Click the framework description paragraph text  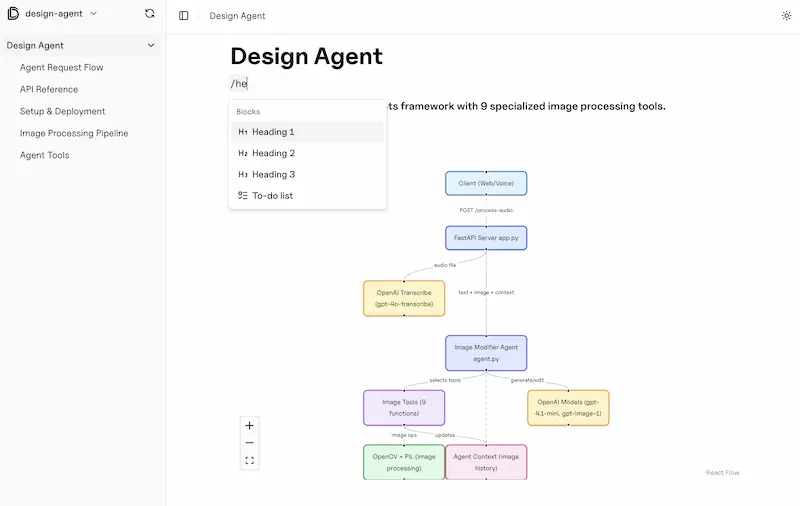(526, 106)
